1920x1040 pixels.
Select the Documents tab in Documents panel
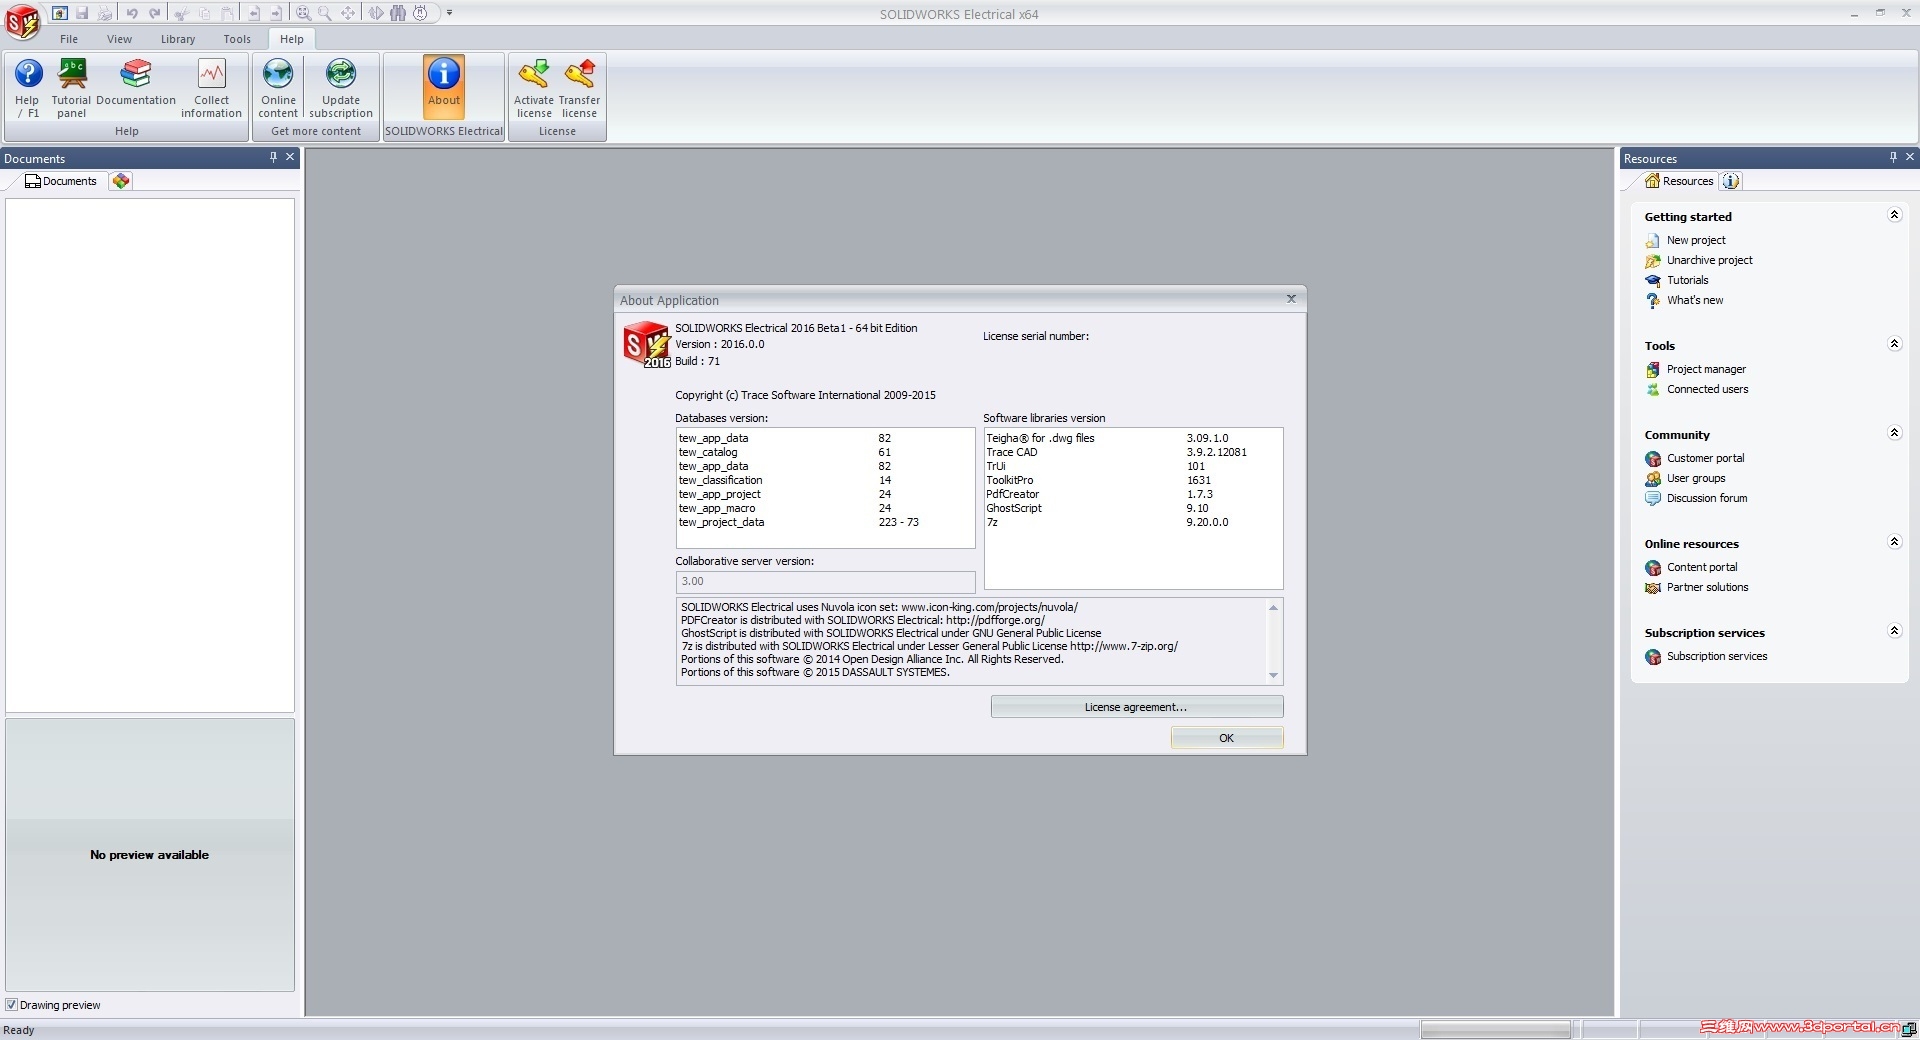pos(61,181)
